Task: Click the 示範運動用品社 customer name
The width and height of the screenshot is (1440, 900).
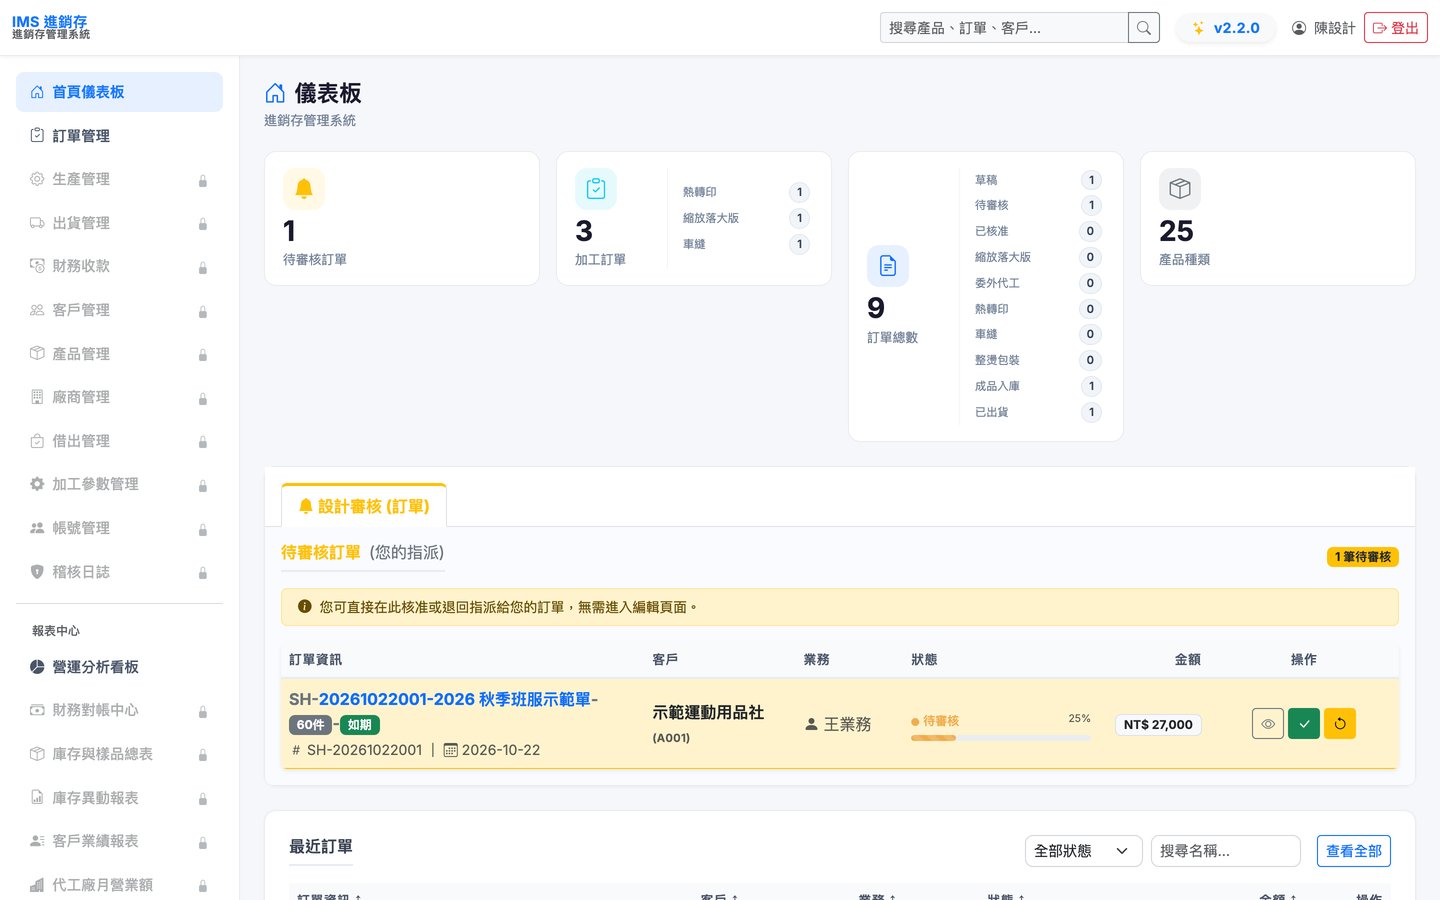Action: pyautogui.click(x=708, y=713)
